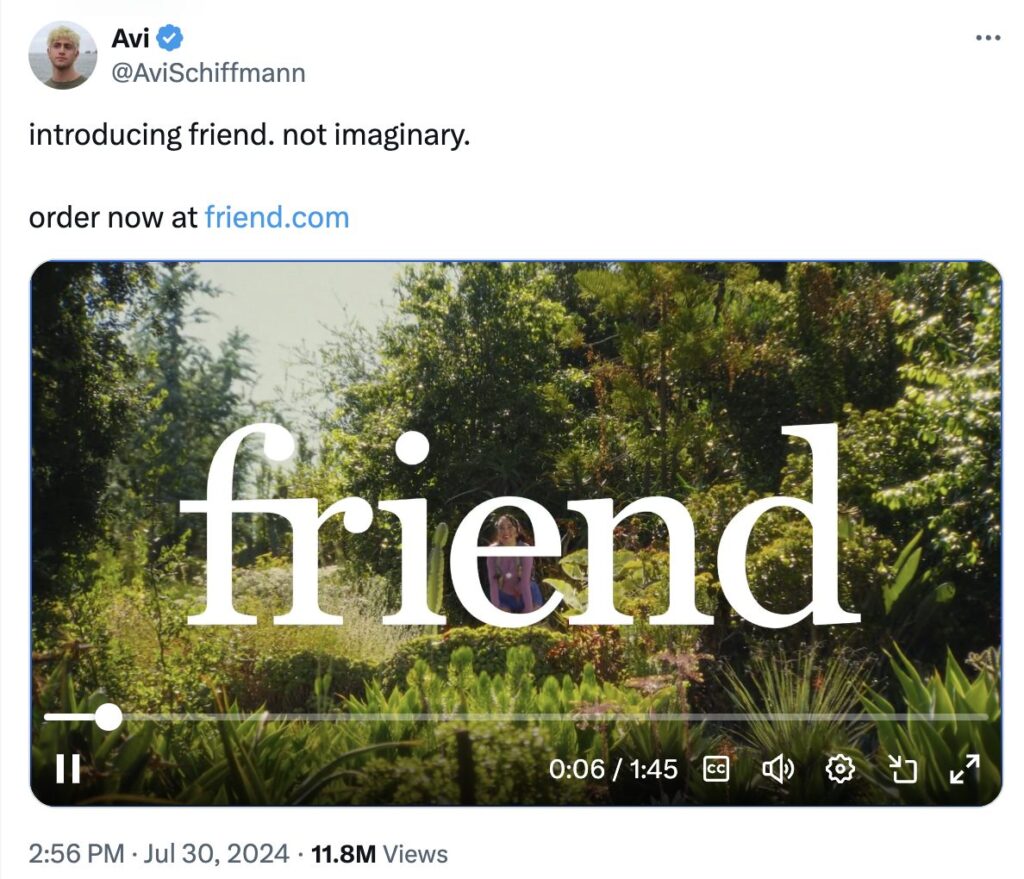Seek by clicking the unplayed progress bar
1024x879 pixels.
(x=550, y=717)
